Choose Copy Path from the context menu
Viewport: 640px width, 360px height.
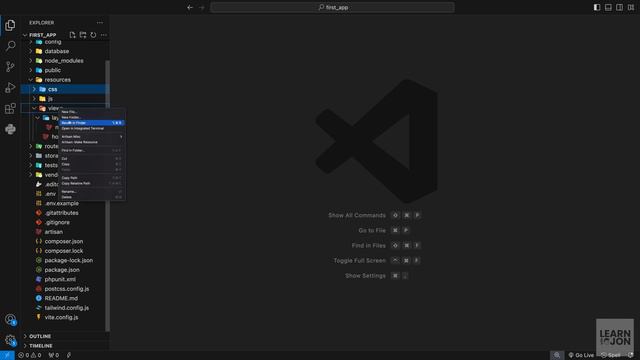point(92,178)
